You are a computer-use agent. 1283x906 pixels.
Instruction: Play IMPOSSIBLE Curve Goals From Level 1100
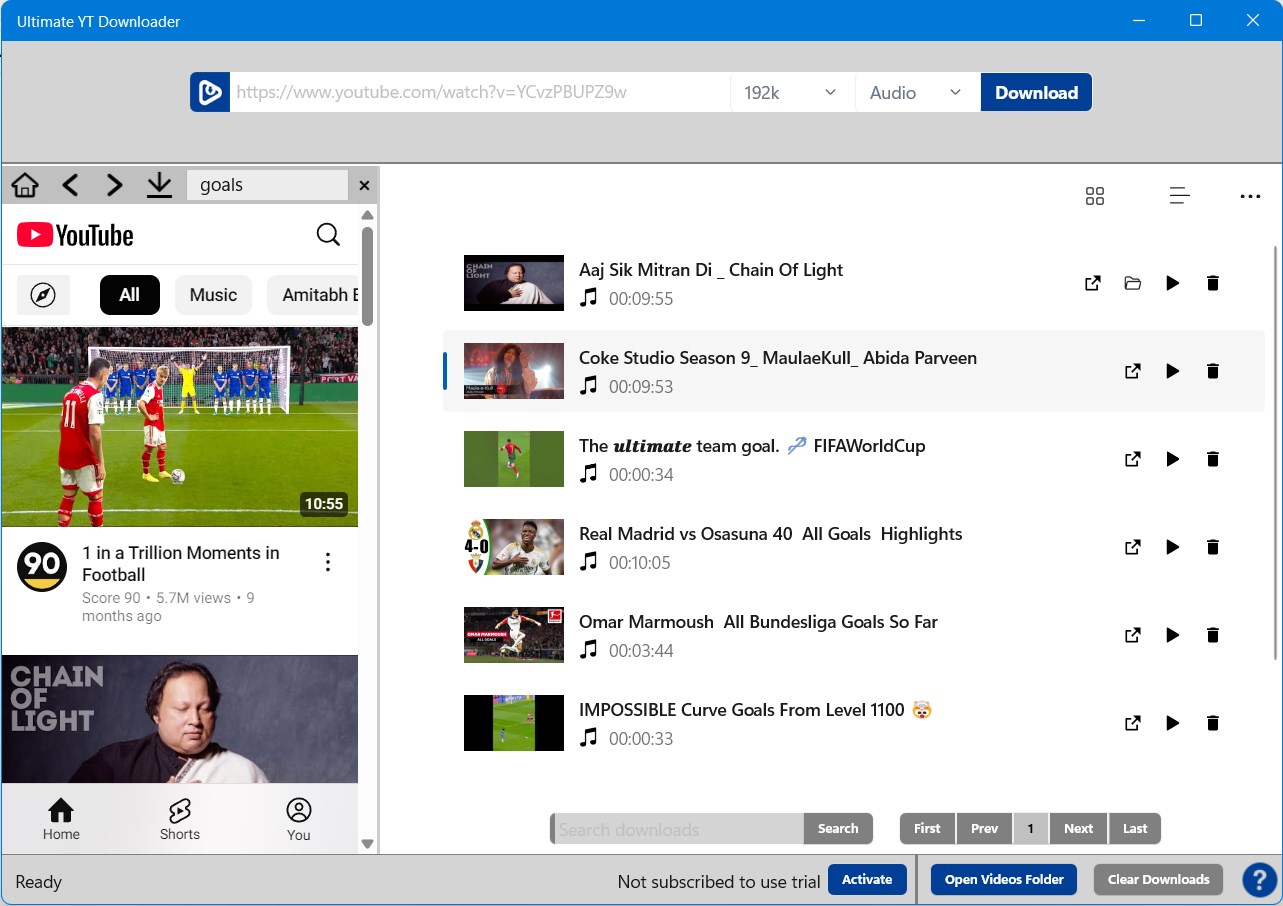(1173, 723)
